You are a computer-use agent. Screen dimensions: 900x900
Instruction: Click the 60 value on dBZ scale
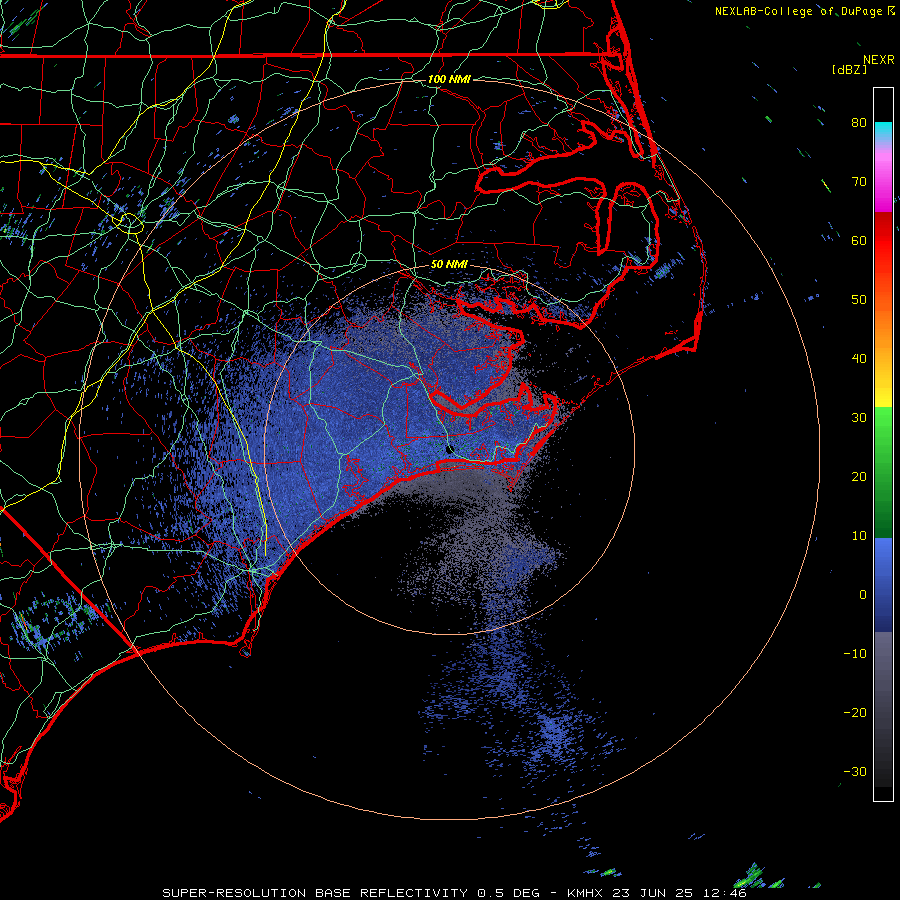coord(859,241)
